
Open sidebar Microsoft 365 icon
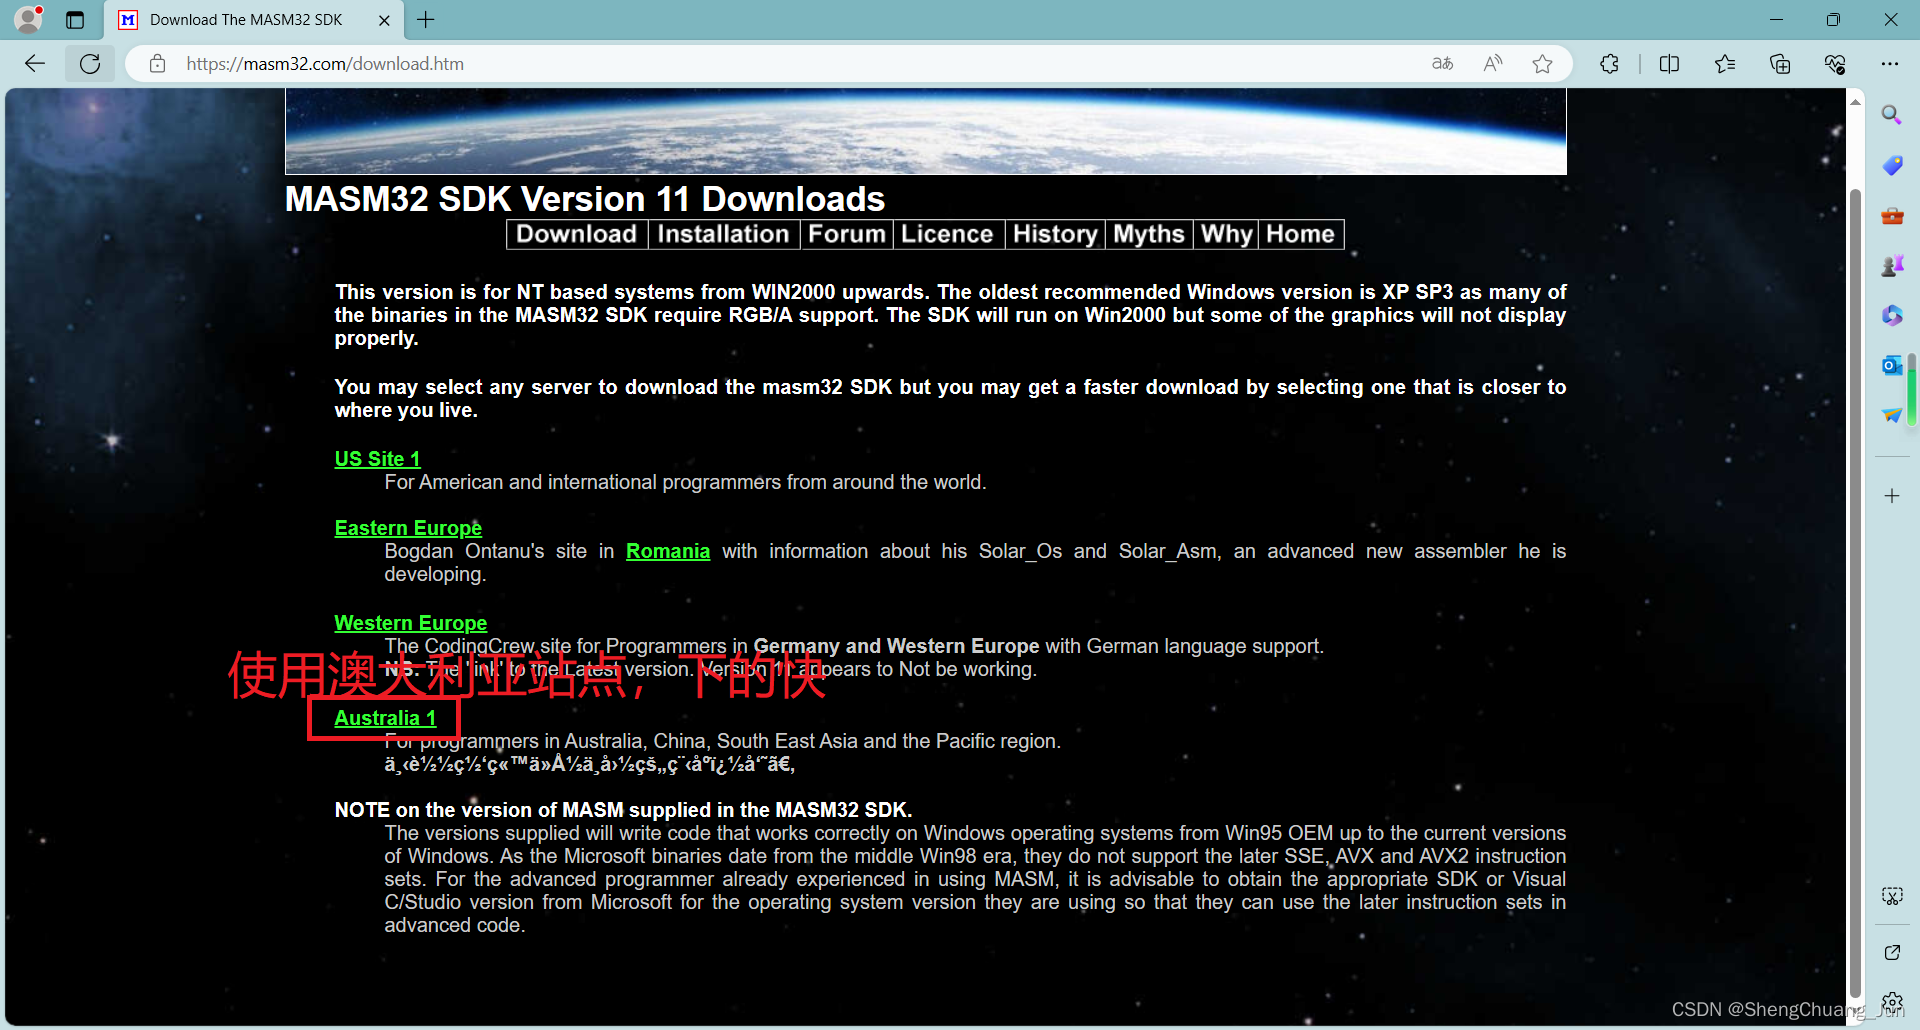(1891, 315)
